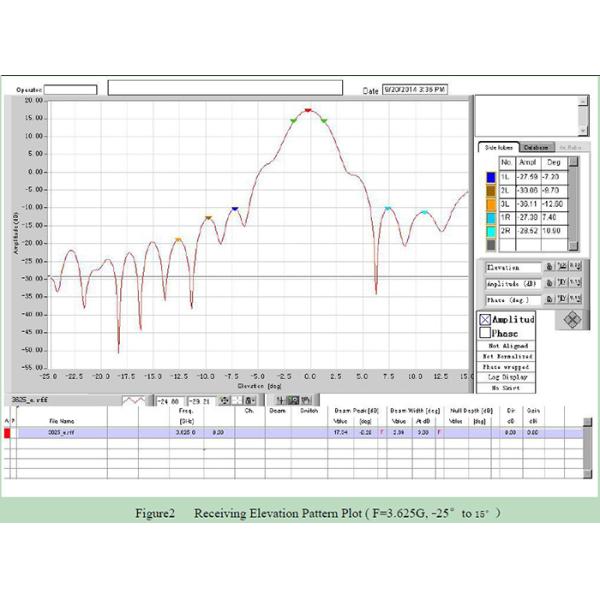Toggle the Not Aligned option
The image size is (600, 600).
click(507, 345)
